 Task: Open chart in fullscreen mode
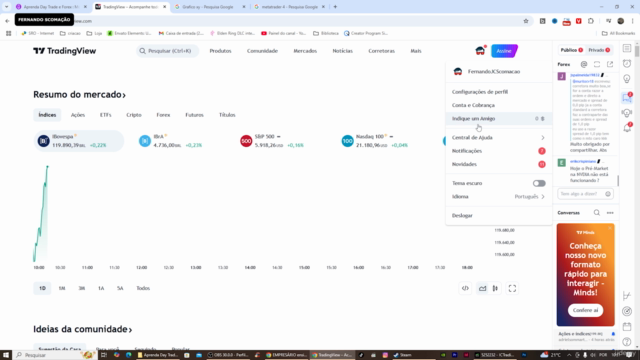(x=512, y=288)
